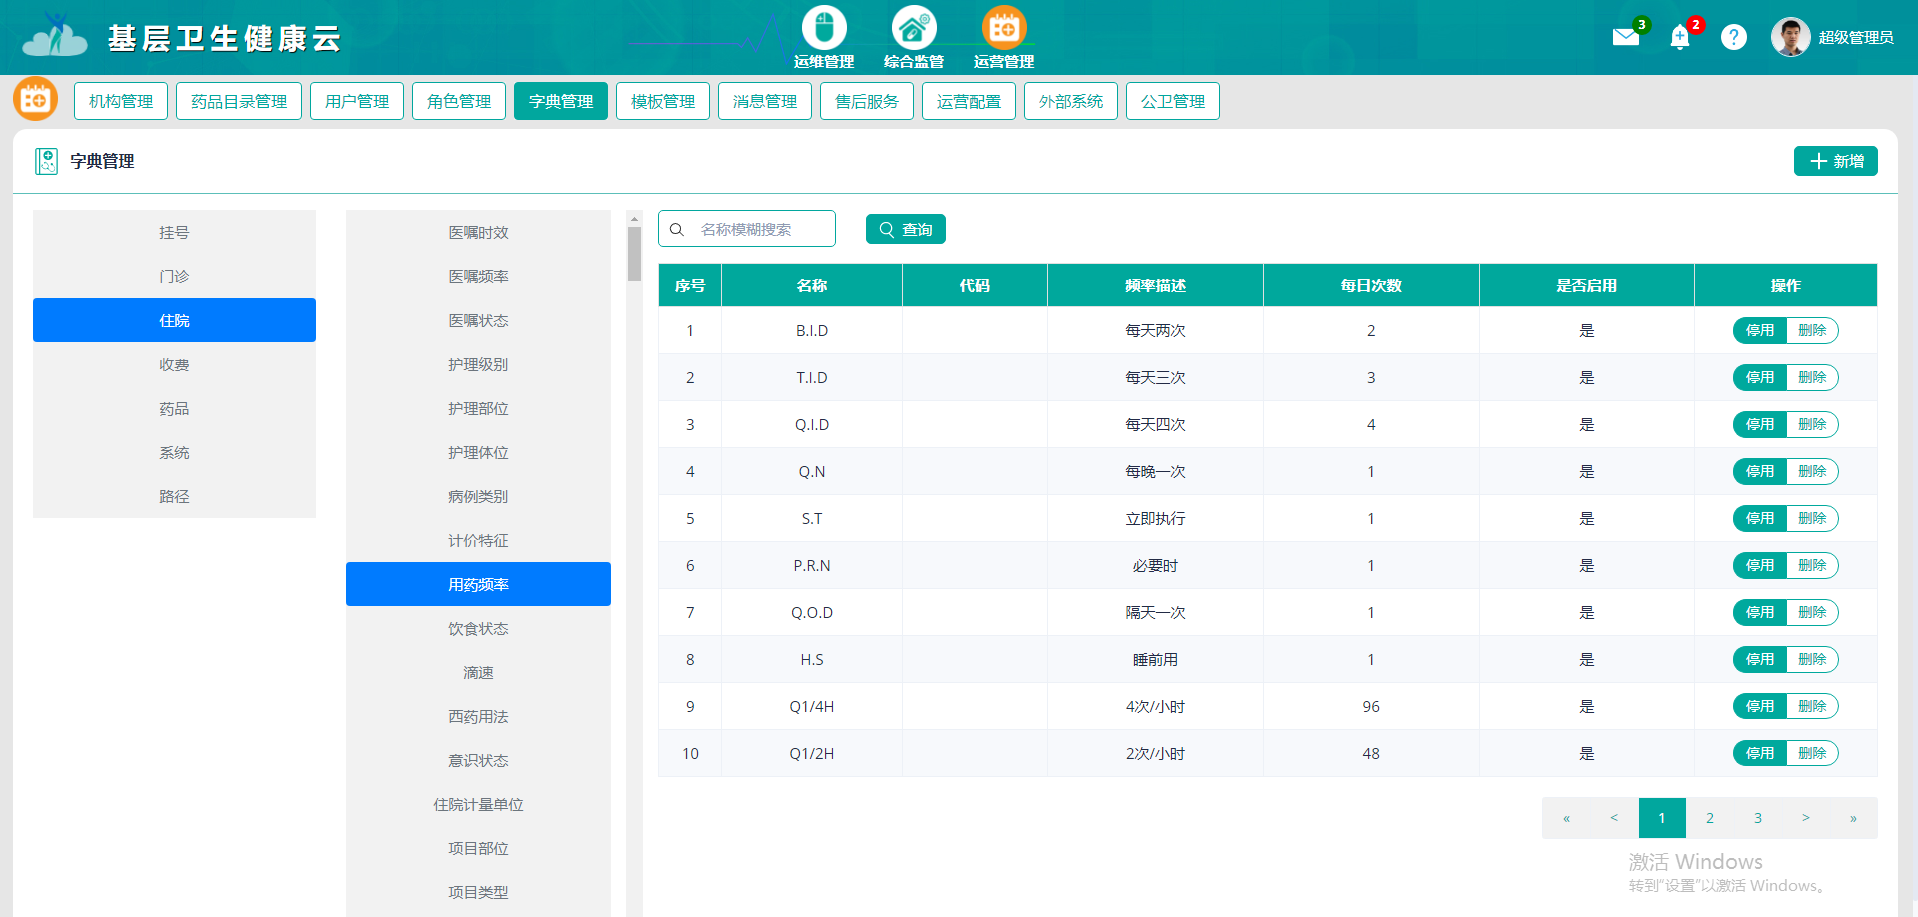The image size is (1918, 917).
Task: Switch to the 用户管理 tab
Action: pos(357,101)
